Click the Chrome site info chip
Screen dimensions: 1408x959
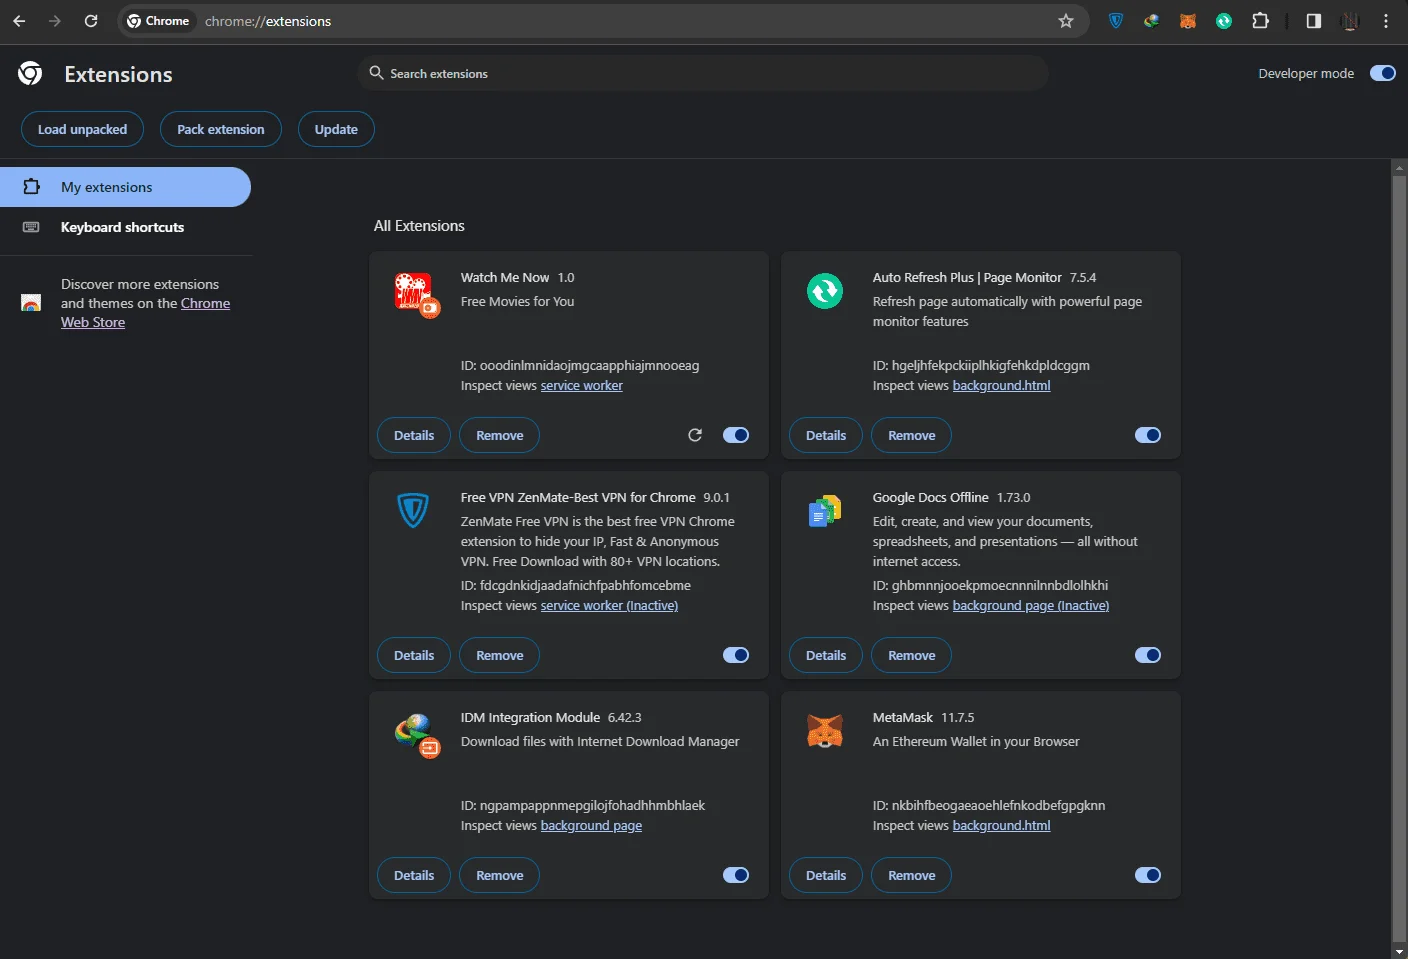pos(158,21)
